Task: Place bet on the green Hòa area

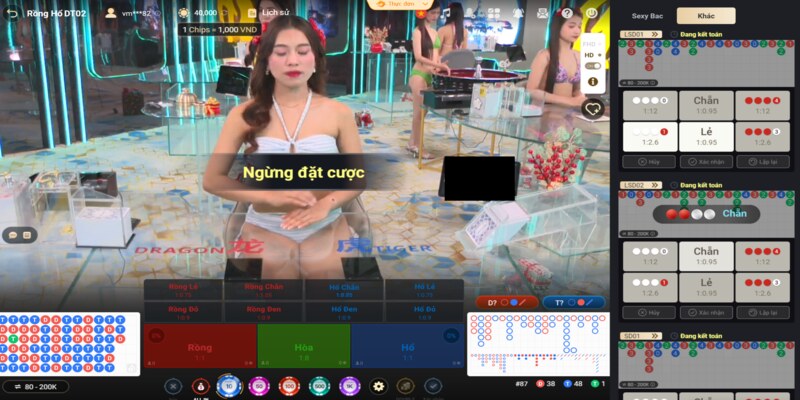Action: pos(304,346)
